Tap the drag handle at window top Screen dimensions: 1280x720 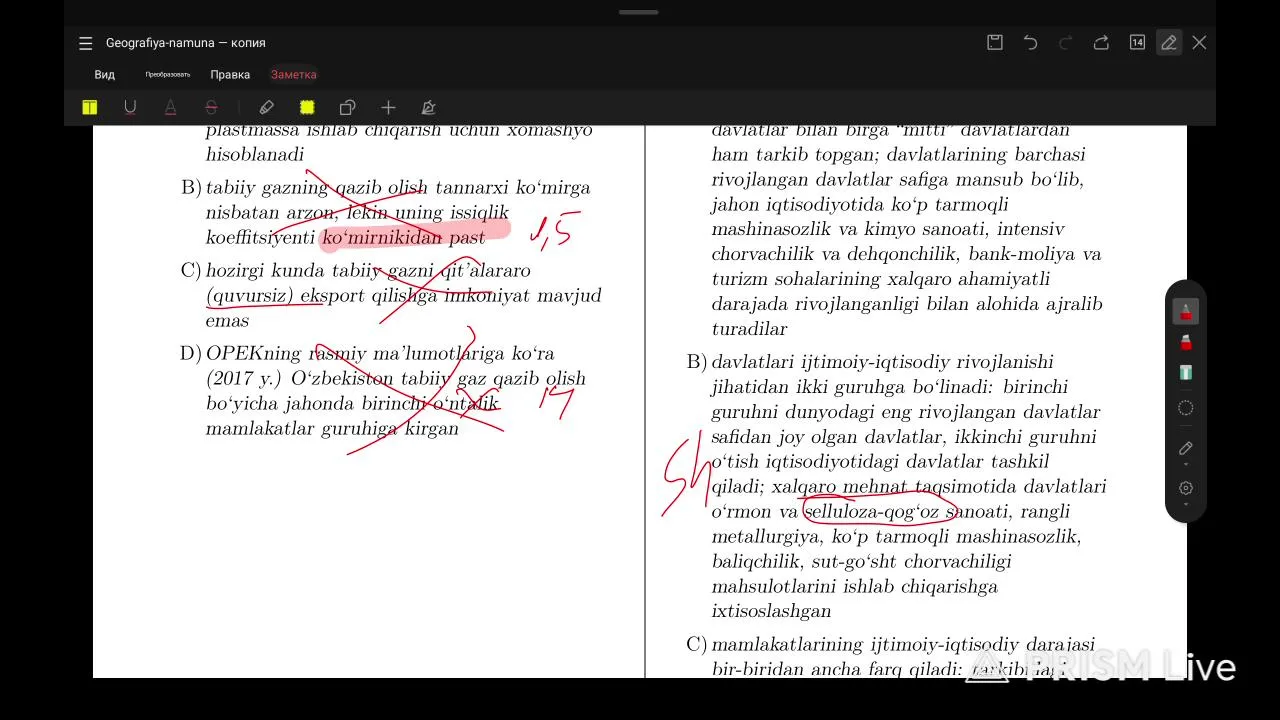coord(638,12)
